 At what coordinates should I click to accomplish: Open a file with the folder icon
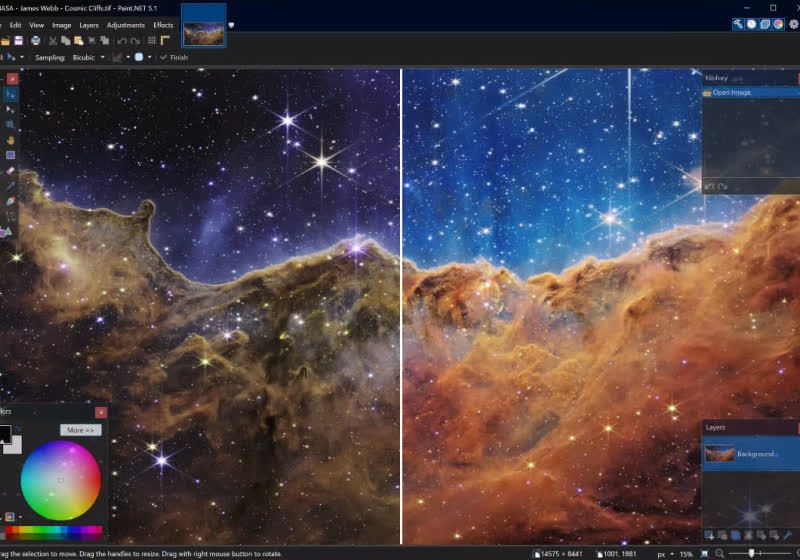click(x=5, y=41)
